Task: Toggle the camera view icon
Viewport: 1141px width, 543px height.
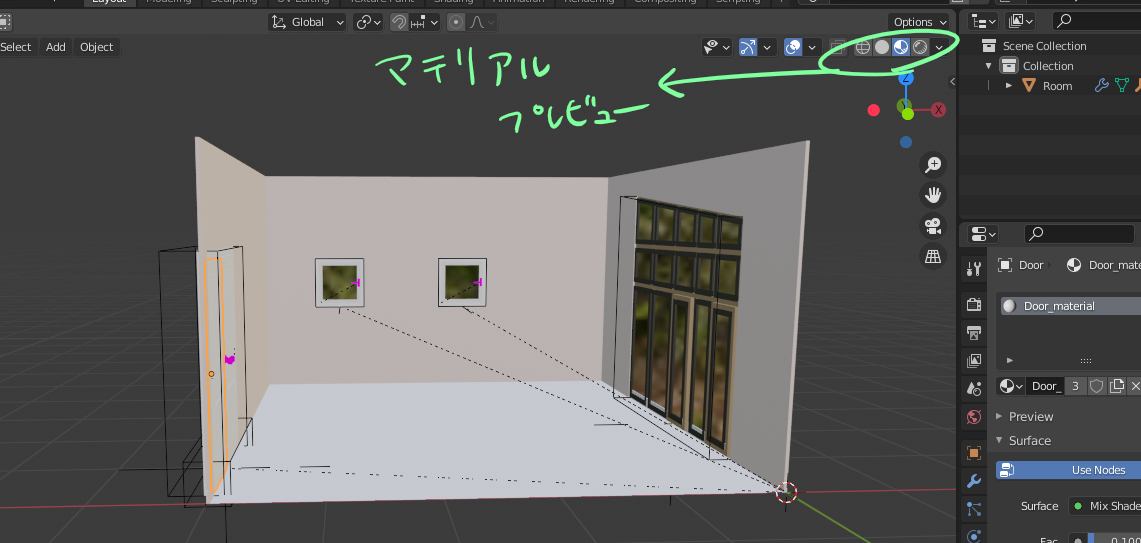Action: 933,226
